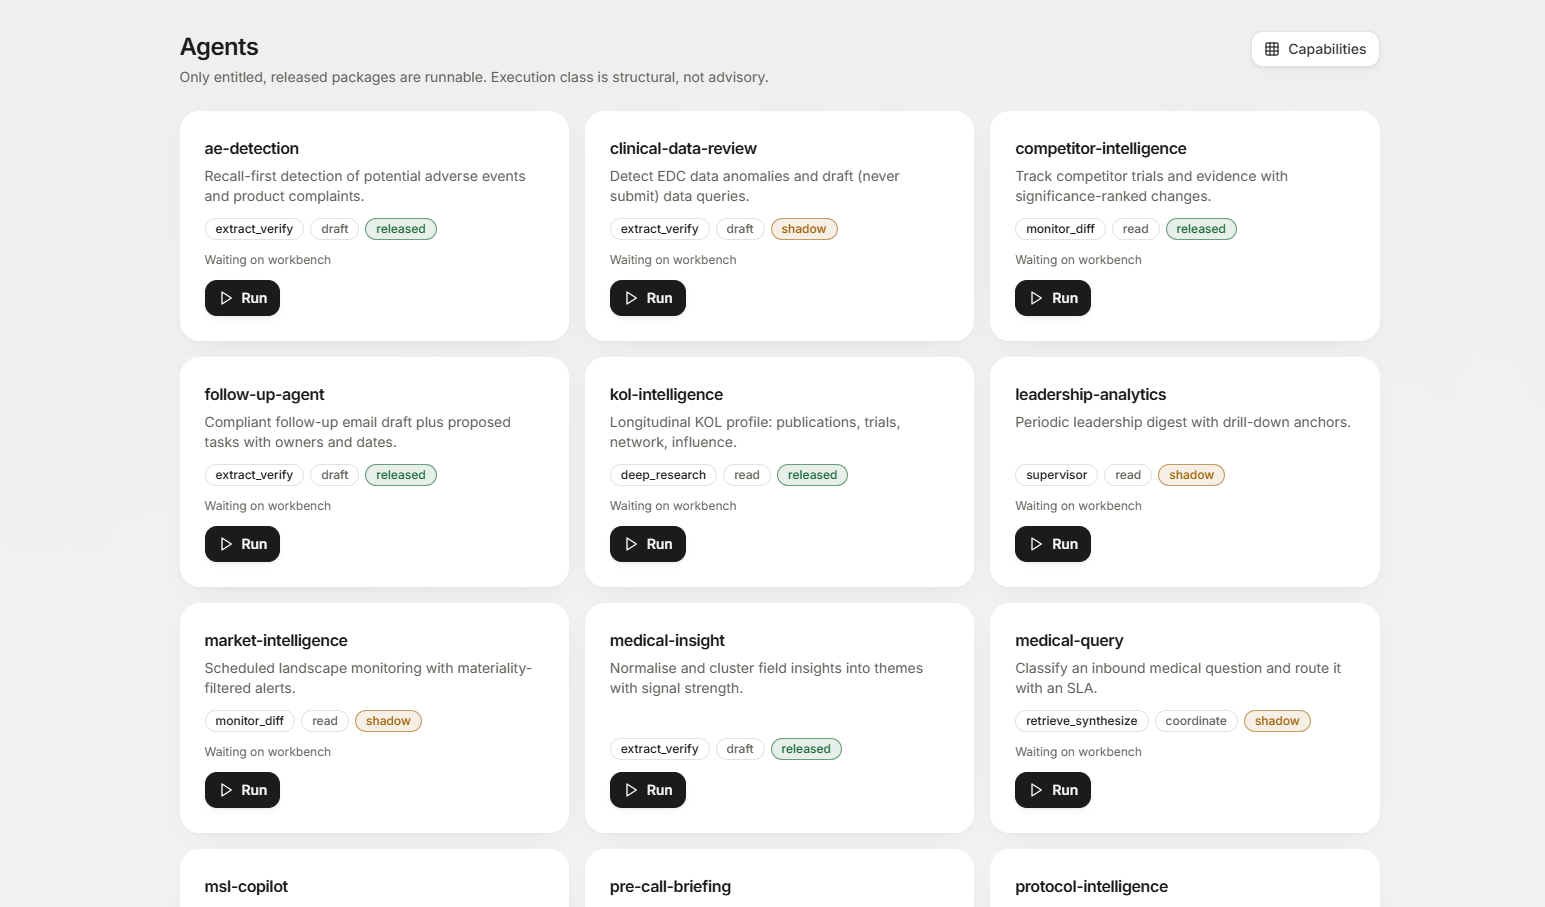The width and height of the screenshot is (1545, 907).
Task: Click the released tag on competitor-intelligence
Action: tap(1201, 229)
